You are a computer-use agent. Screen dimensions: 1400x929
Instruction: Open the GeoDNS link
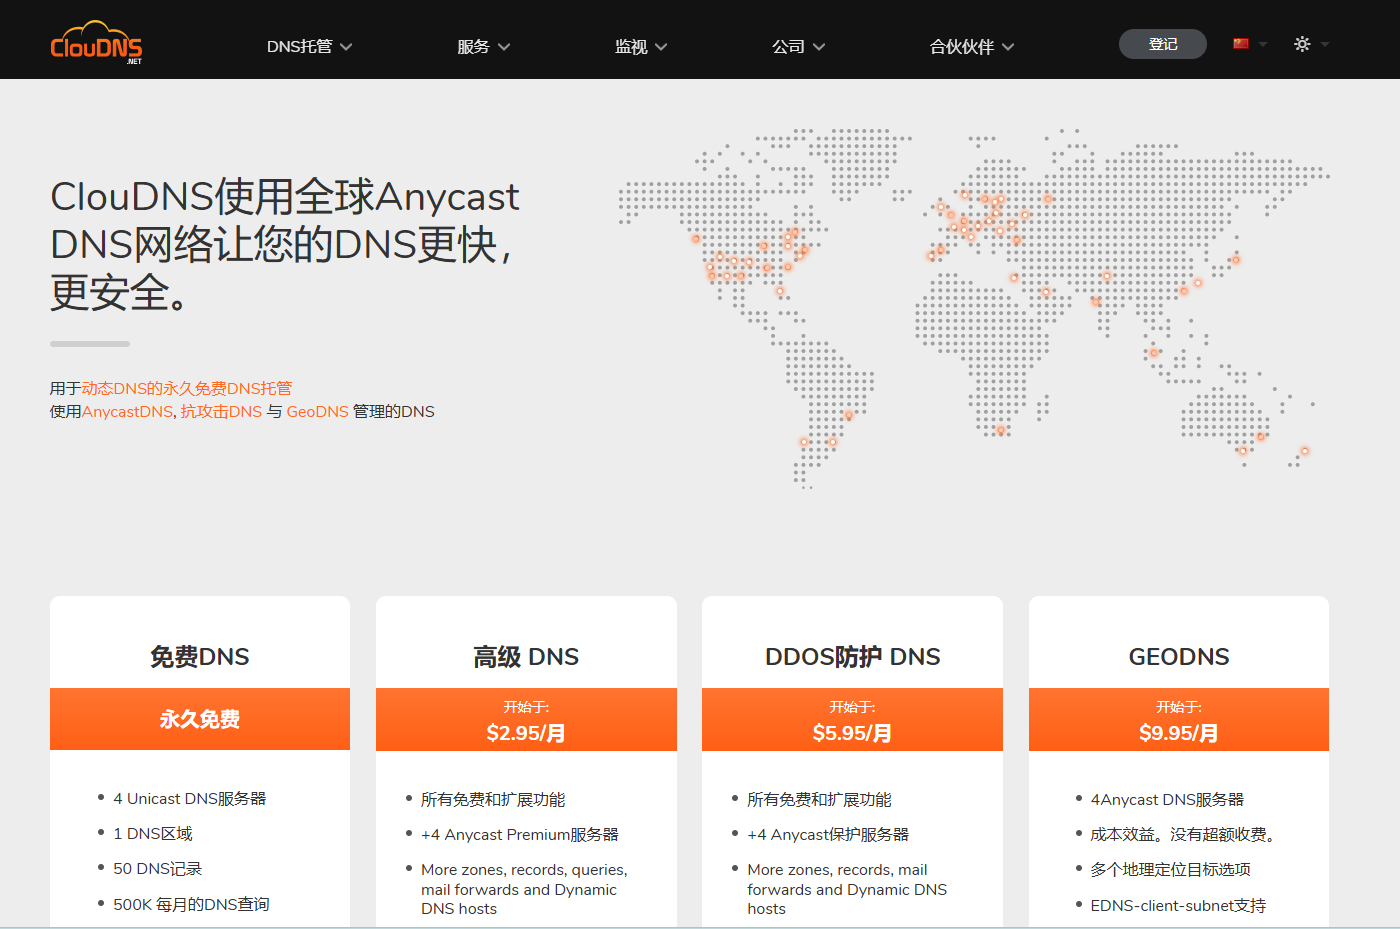[x=317, y=411]
